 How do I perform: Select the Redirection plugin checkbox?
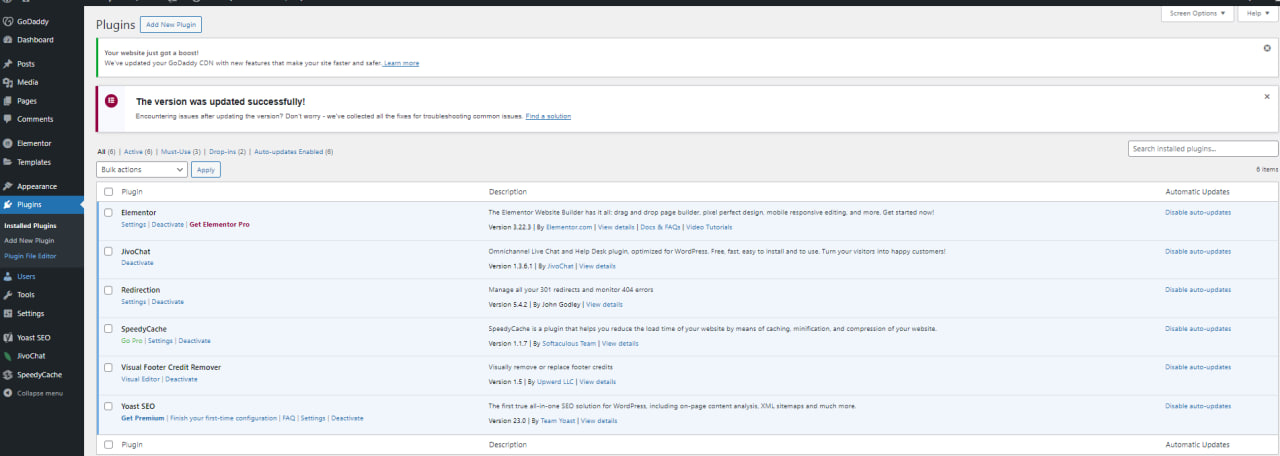(x=109, y=290)
